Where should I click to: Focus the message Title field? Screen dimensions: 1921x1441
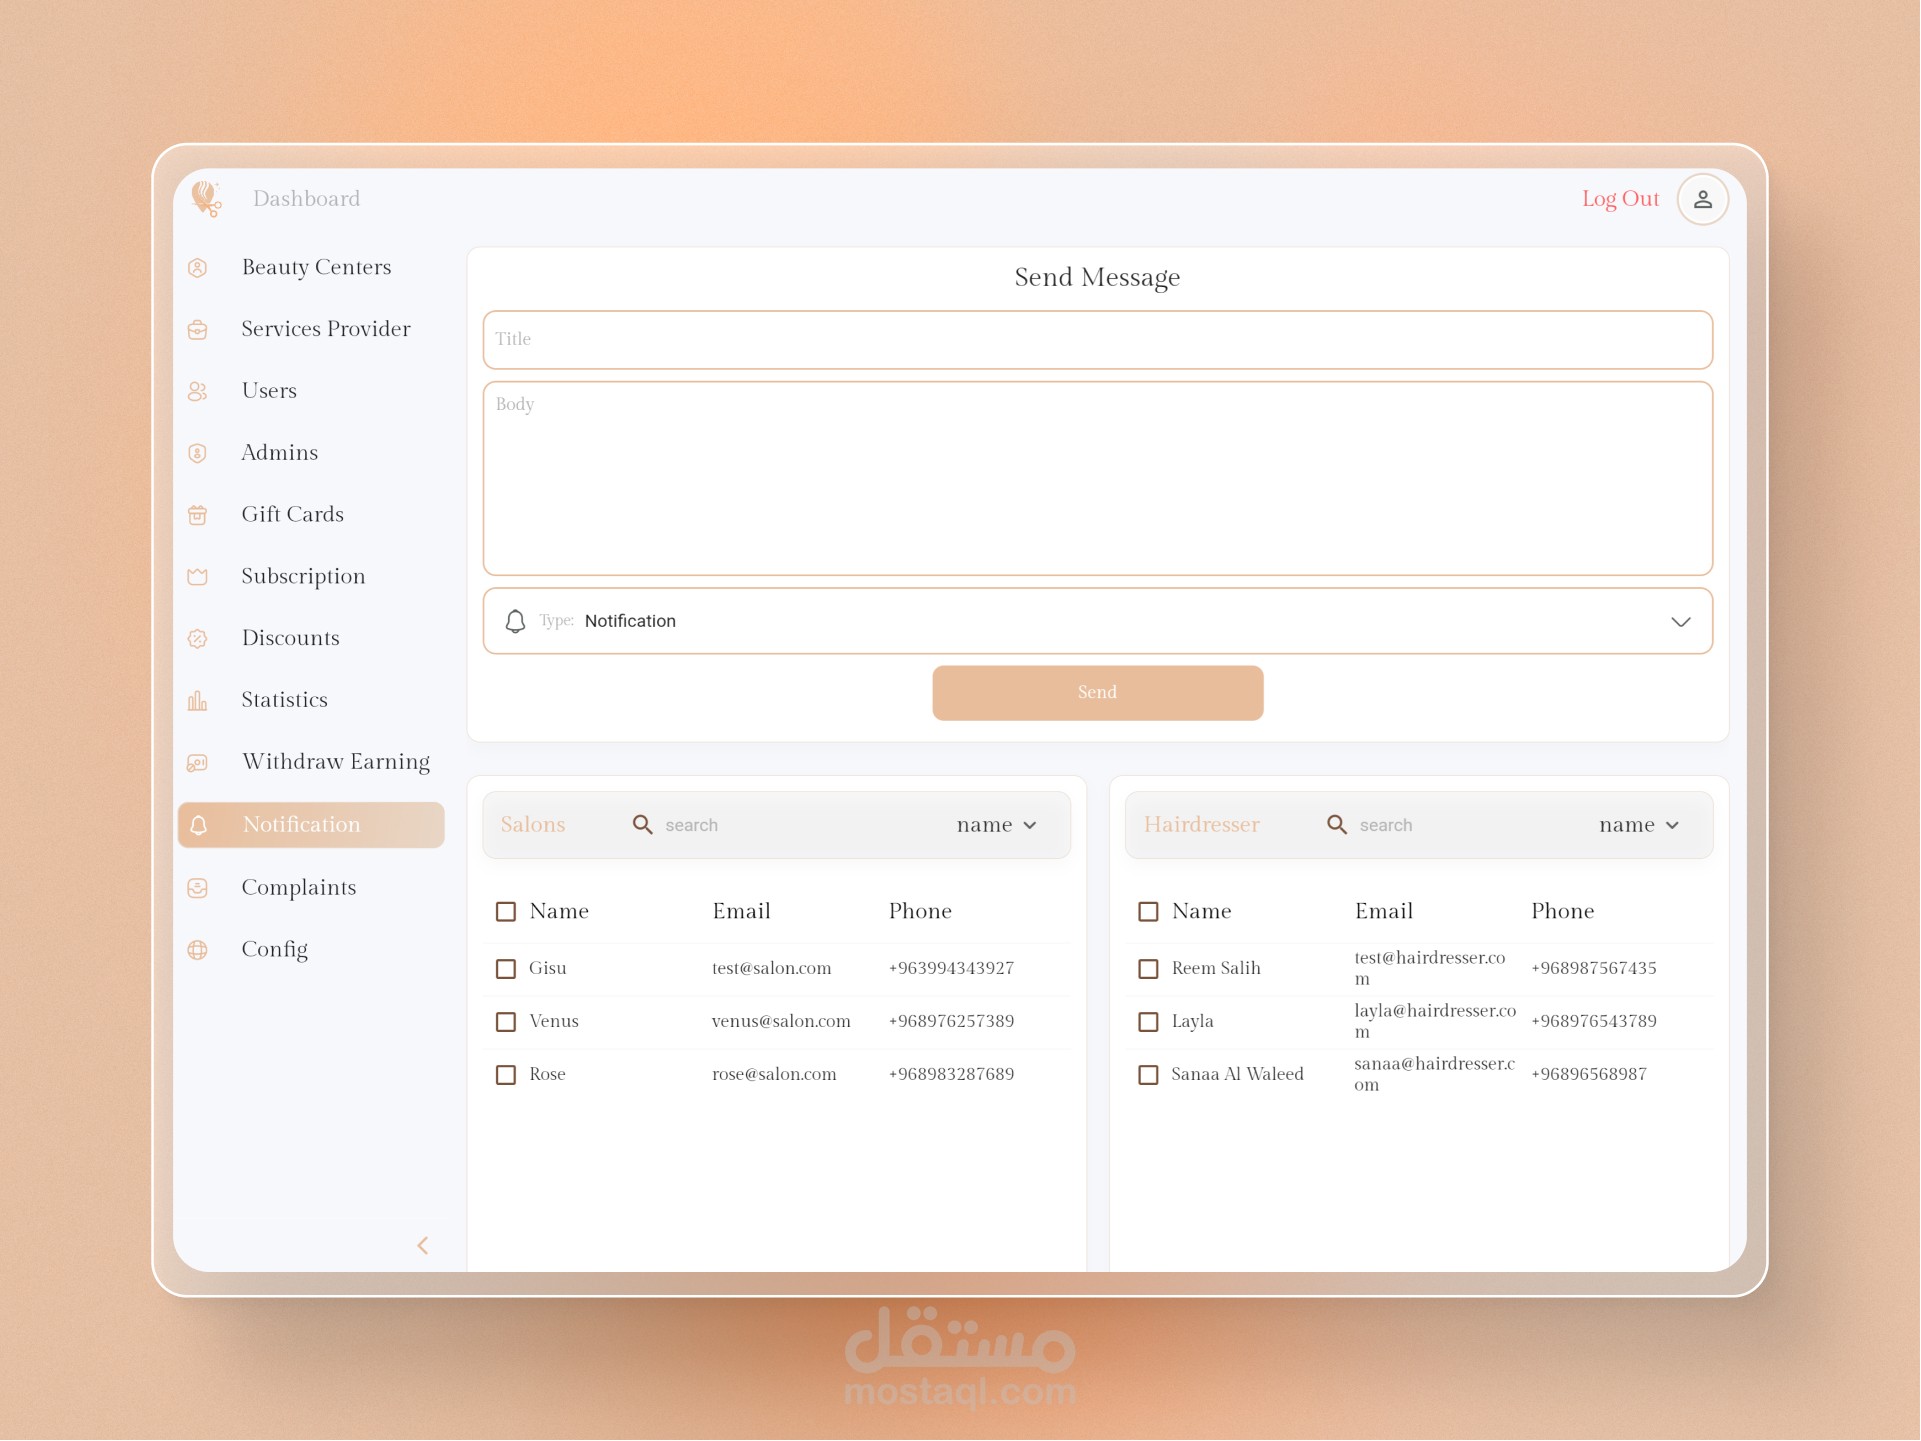click(1097, 340)
